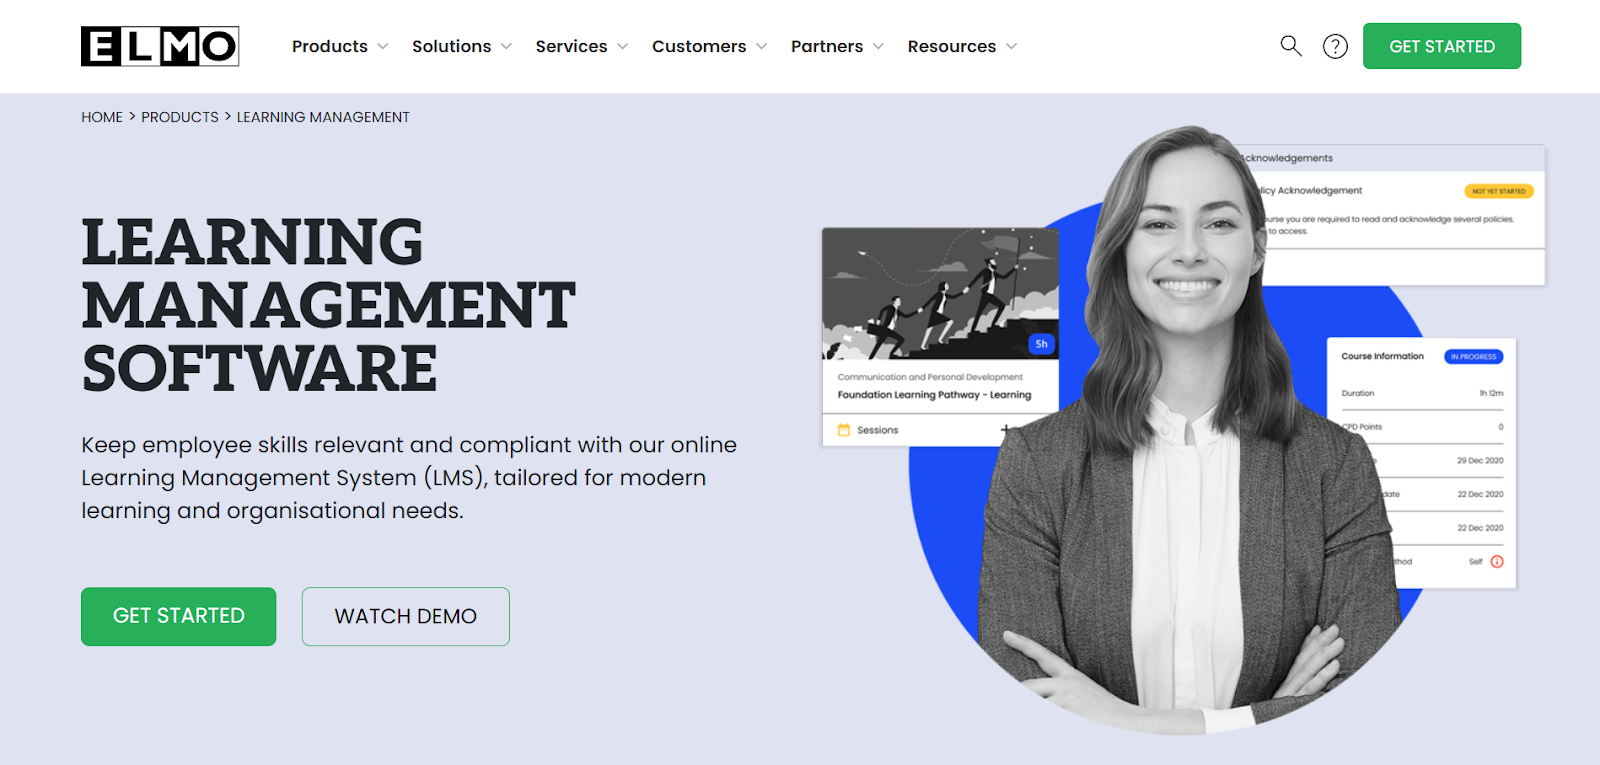
Task: Open the search magnifier icon
Action: click(x=1291, y=46)
